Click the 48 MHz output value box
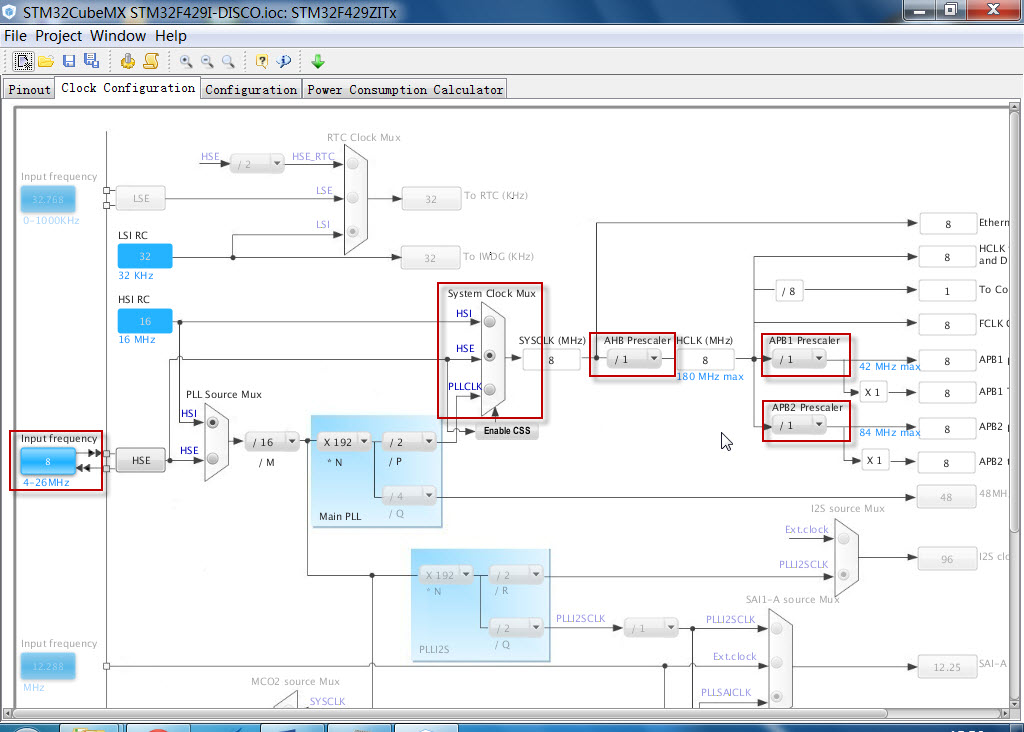This screenshot has height=732, width=1024. coord(946,497)
